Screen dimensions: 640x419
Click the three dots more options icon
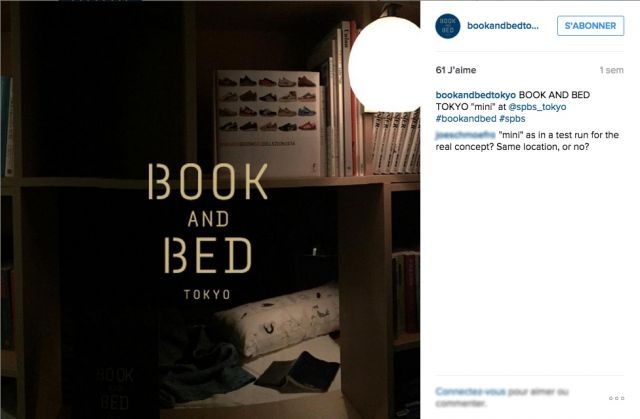616,398
